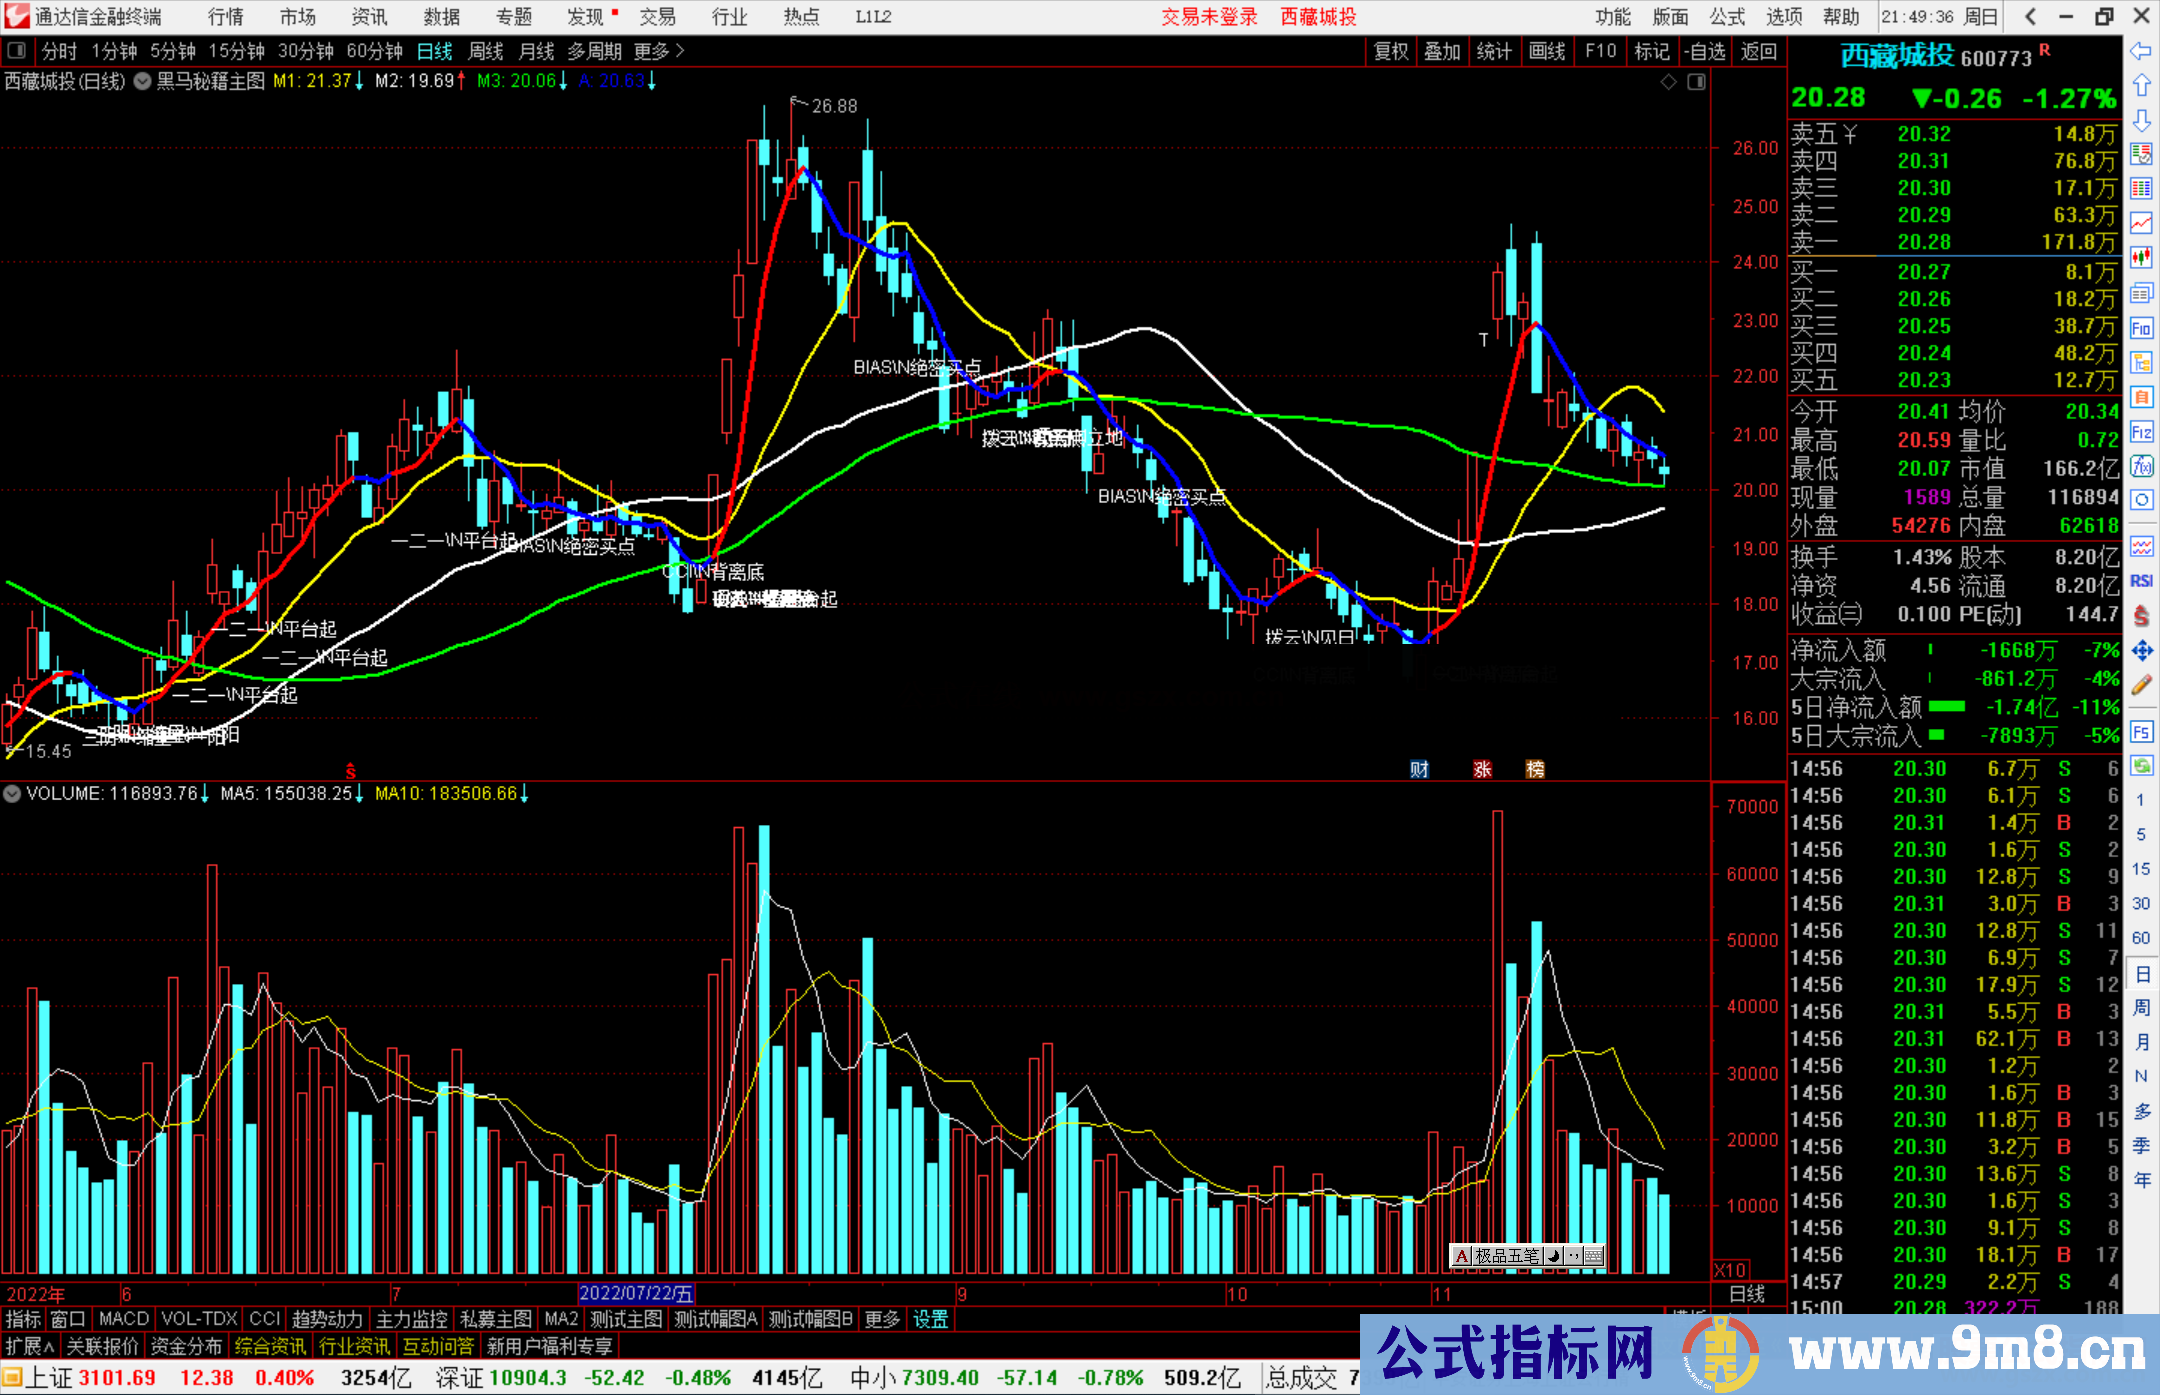Viewport: 2160px width, 1395px height.
Task: Select the pencil drawing tool icon
Action: [2141, 685]
